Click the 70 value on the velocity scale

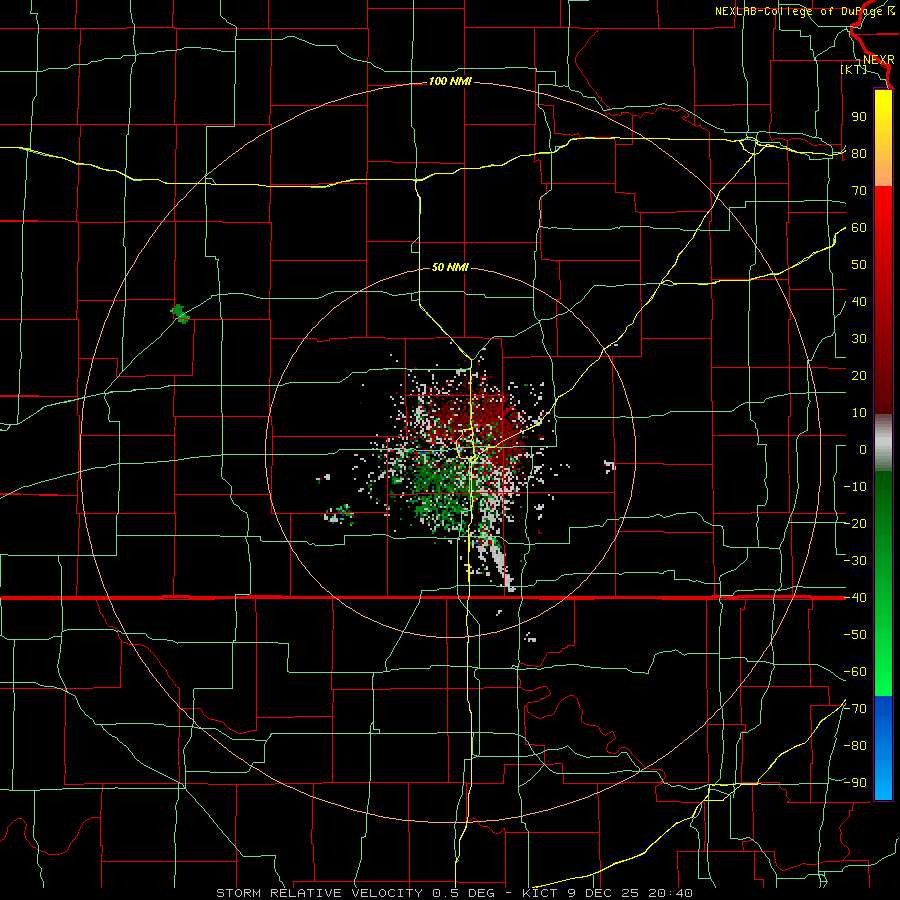pyautogui.click(x=859, y=191)
